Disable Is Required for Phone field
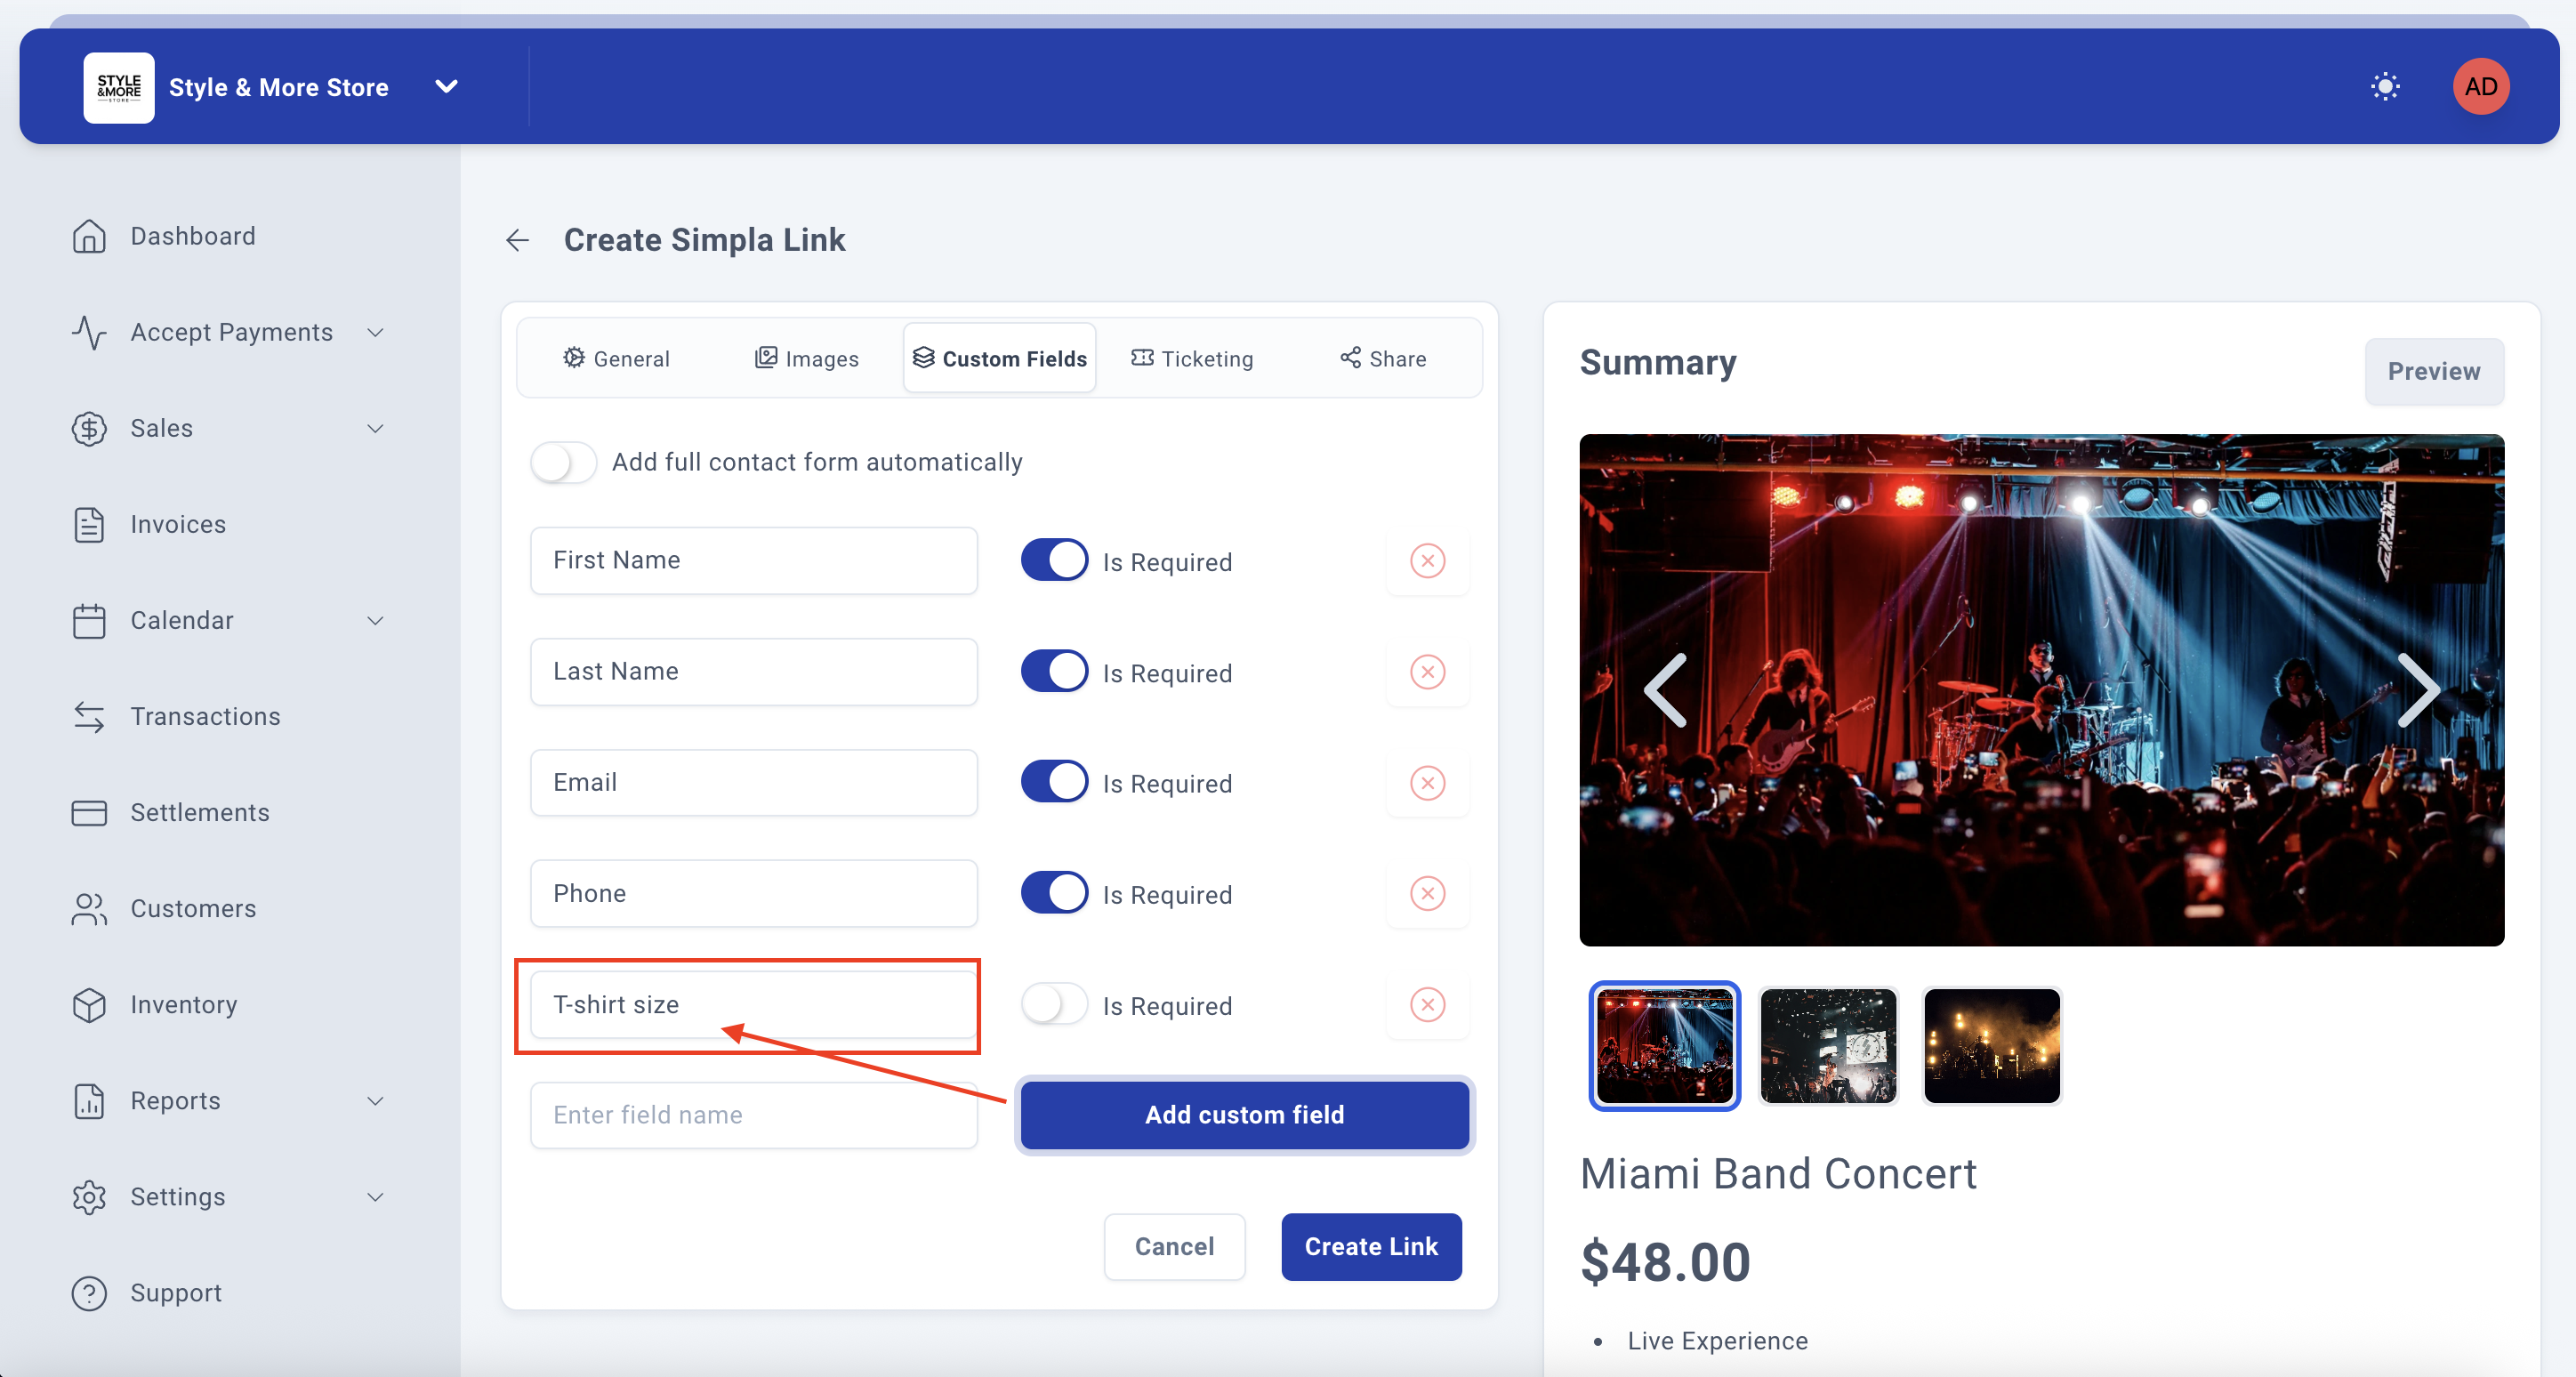Image resolution: width=2576 pixels, height=1377 pixels. (1054, 894)
